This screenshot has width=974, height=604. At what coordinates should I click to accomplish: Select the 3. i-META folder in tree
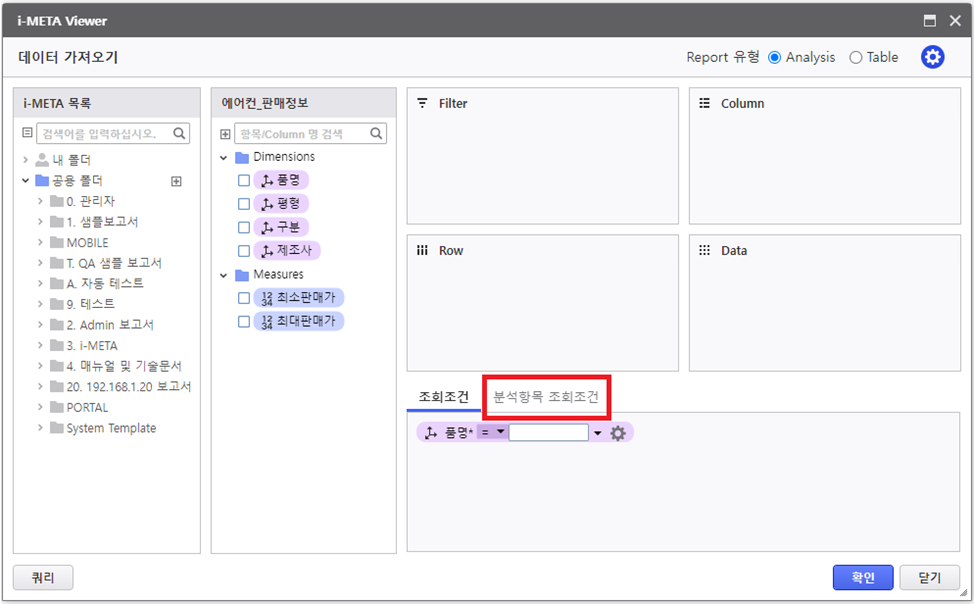coord(91,346)
